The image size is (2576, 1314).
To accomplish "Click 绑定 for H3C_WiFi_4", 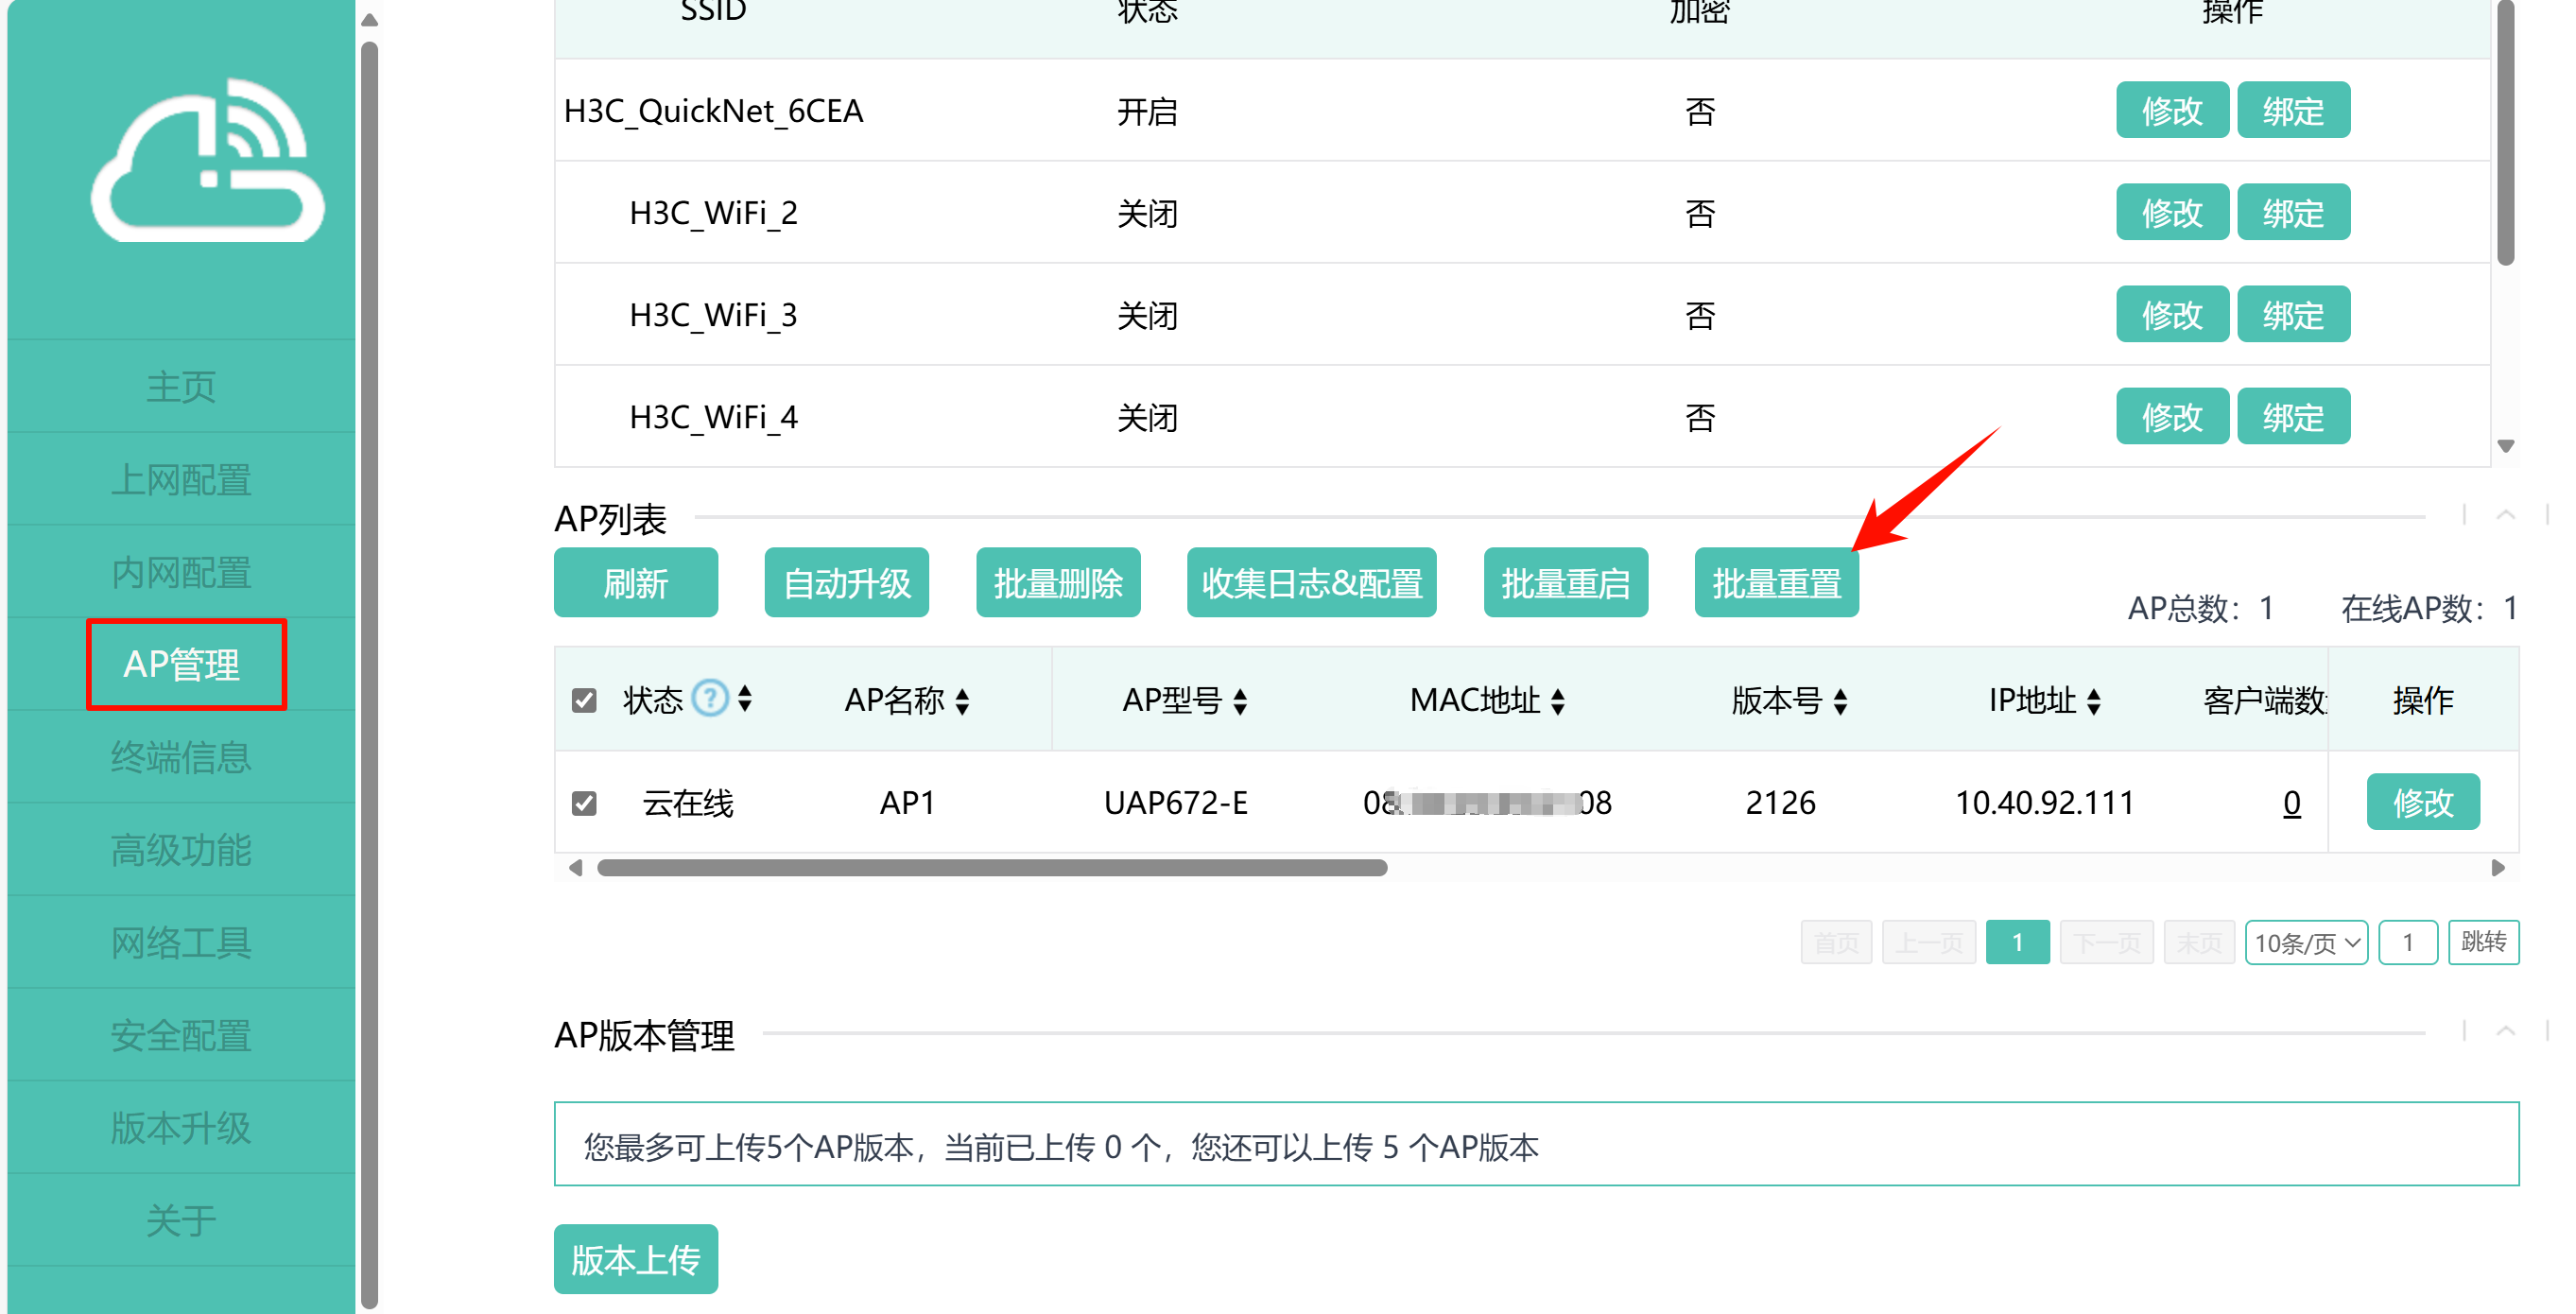I will coord(2293,416).
